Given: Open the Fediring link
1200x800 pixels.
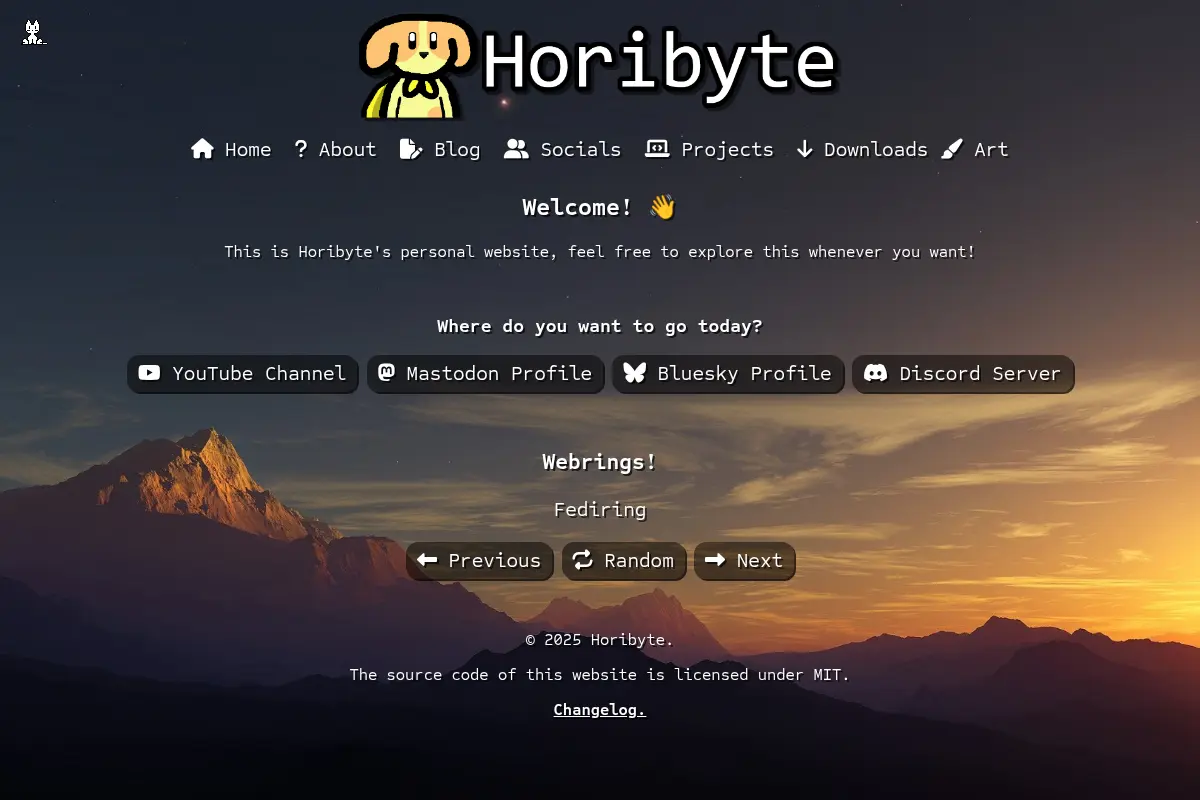Looking at the screenshot, I should click(x=600, y=510).
